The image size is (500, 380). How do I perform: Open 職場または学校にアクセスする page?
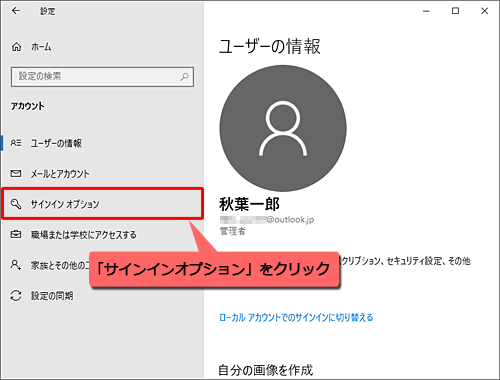[x=102, y=235]
